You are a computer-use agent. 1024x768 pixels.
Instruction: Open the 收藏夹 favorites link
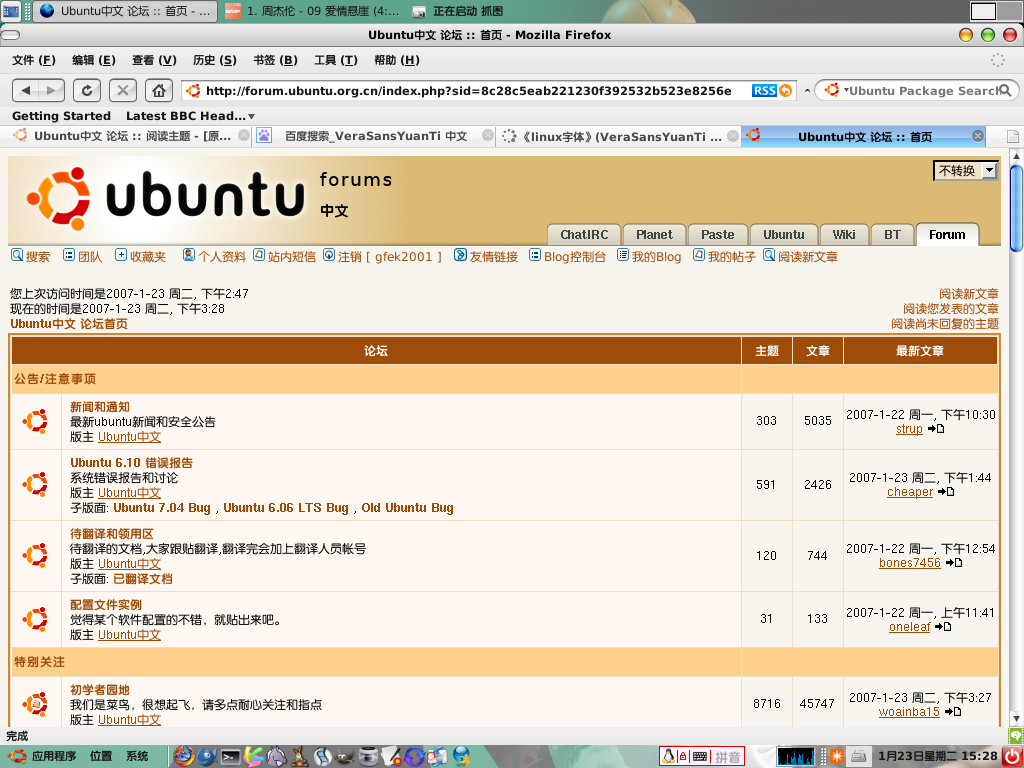coord(147,257)
